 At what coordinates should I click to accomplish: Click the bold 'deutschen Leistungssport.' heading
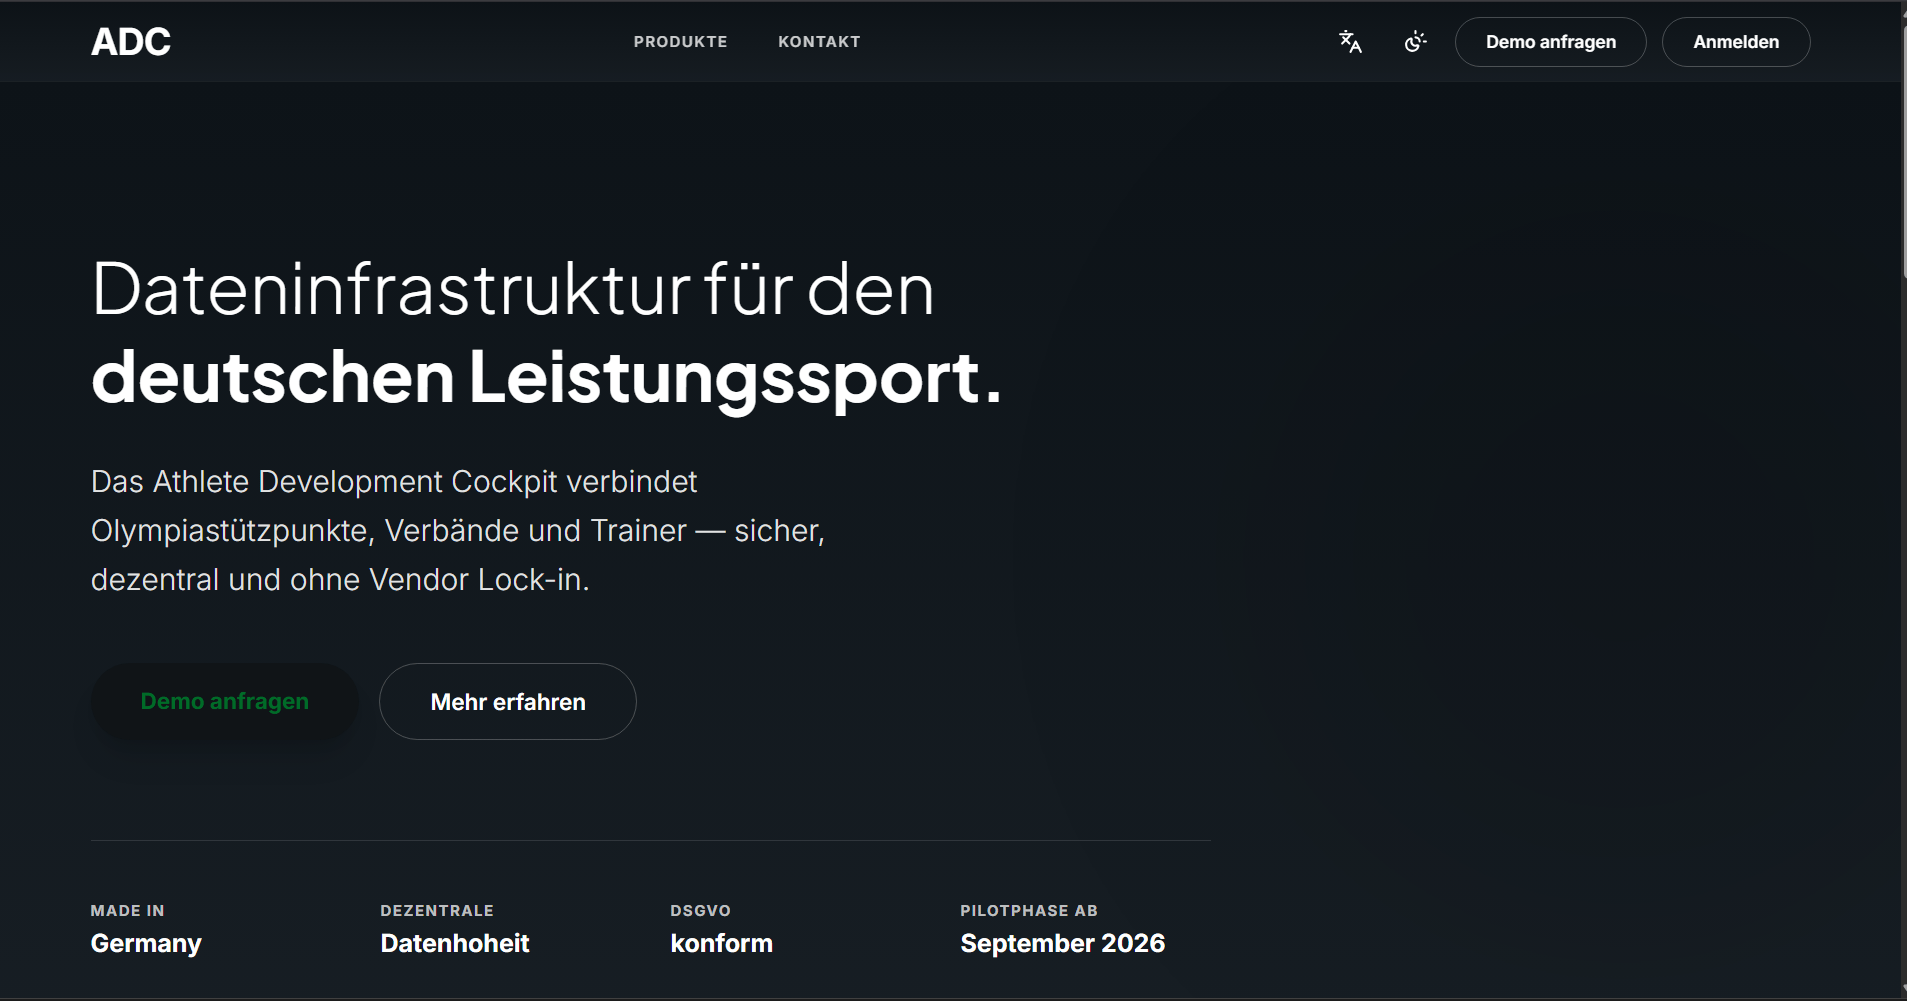(x=546, y=378)
